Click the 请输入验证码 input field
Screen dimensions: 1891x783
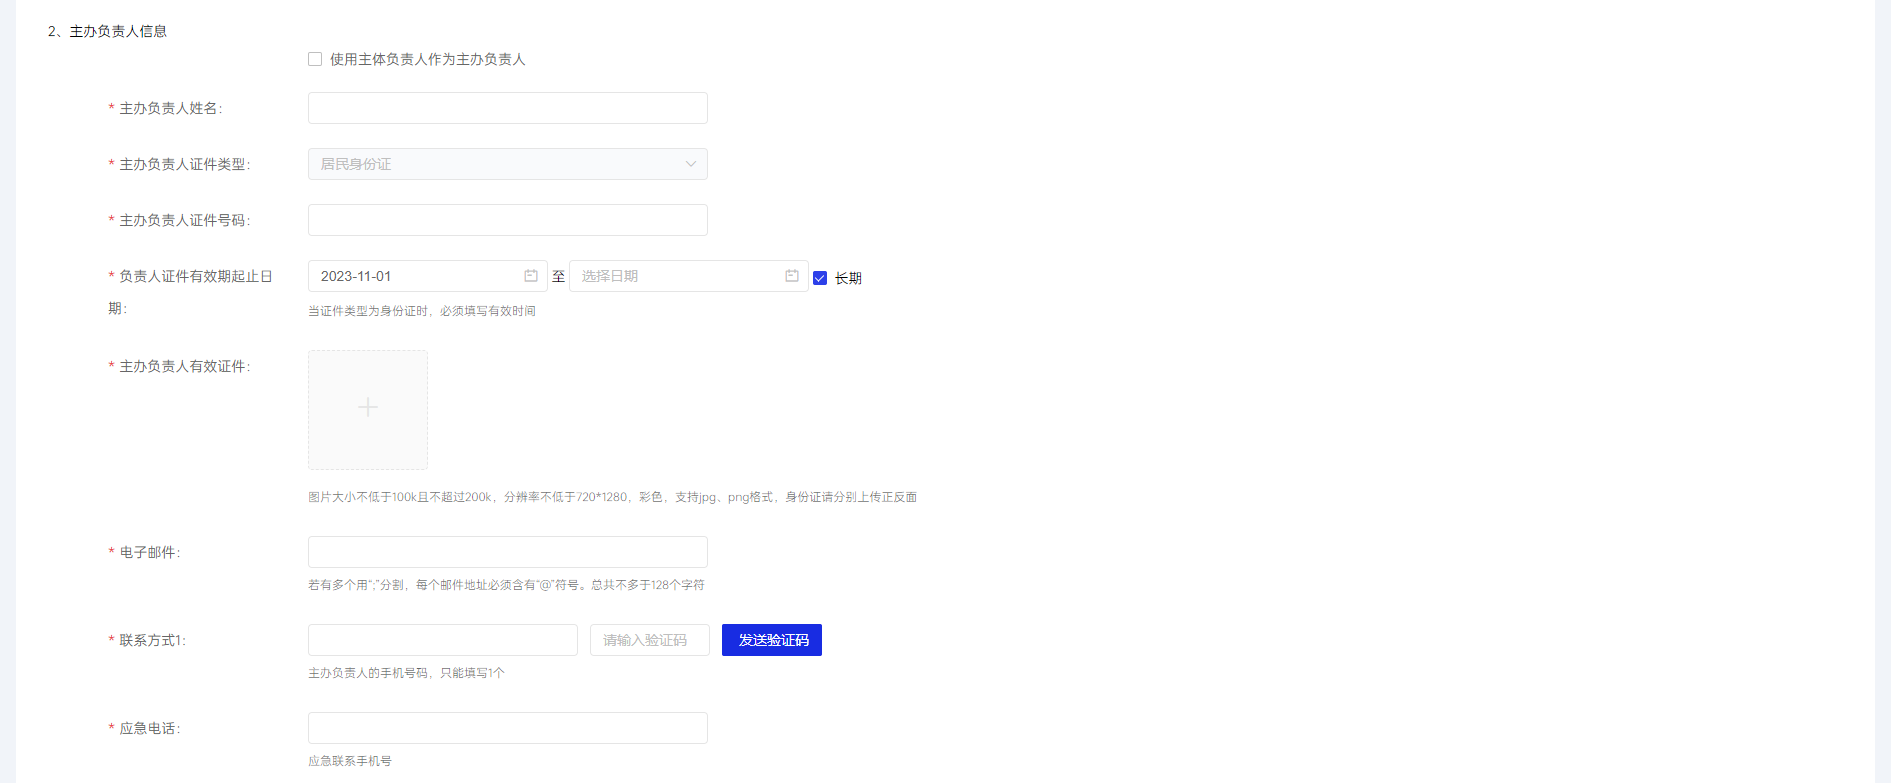650,640
